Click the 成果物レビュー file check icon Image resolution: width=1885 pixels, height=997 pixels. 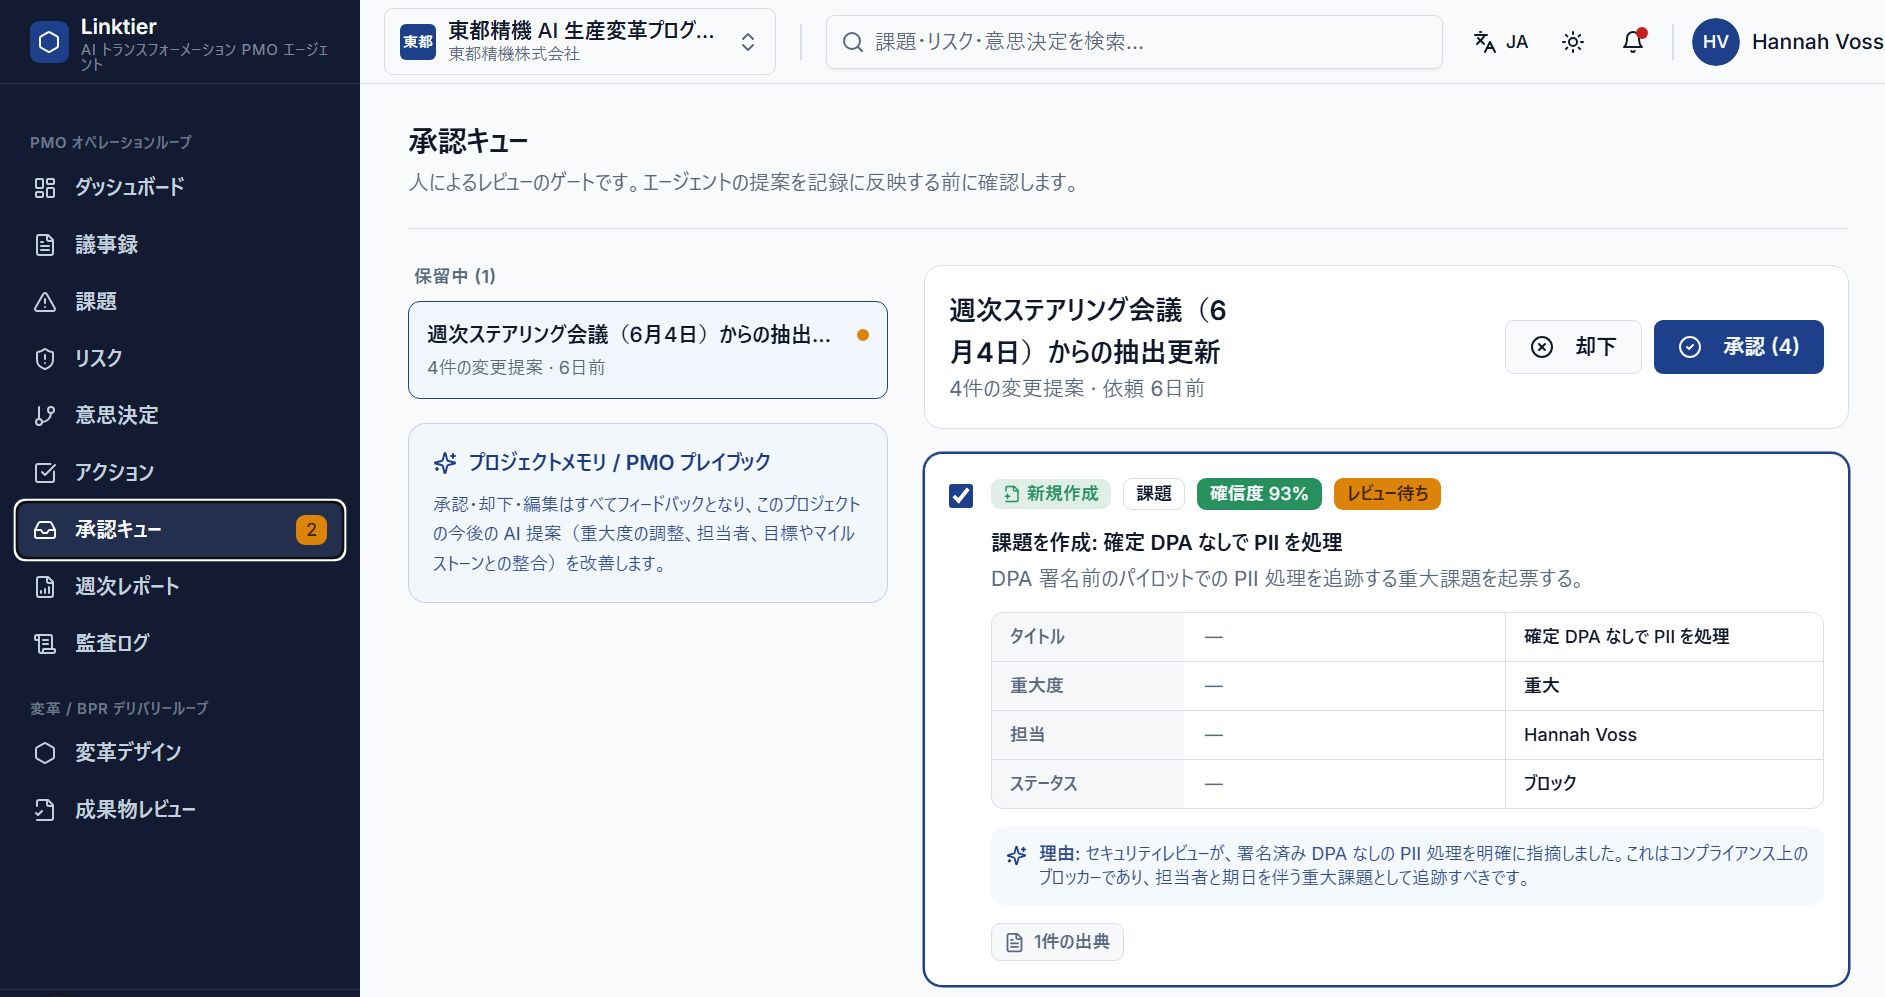[45, 810]
